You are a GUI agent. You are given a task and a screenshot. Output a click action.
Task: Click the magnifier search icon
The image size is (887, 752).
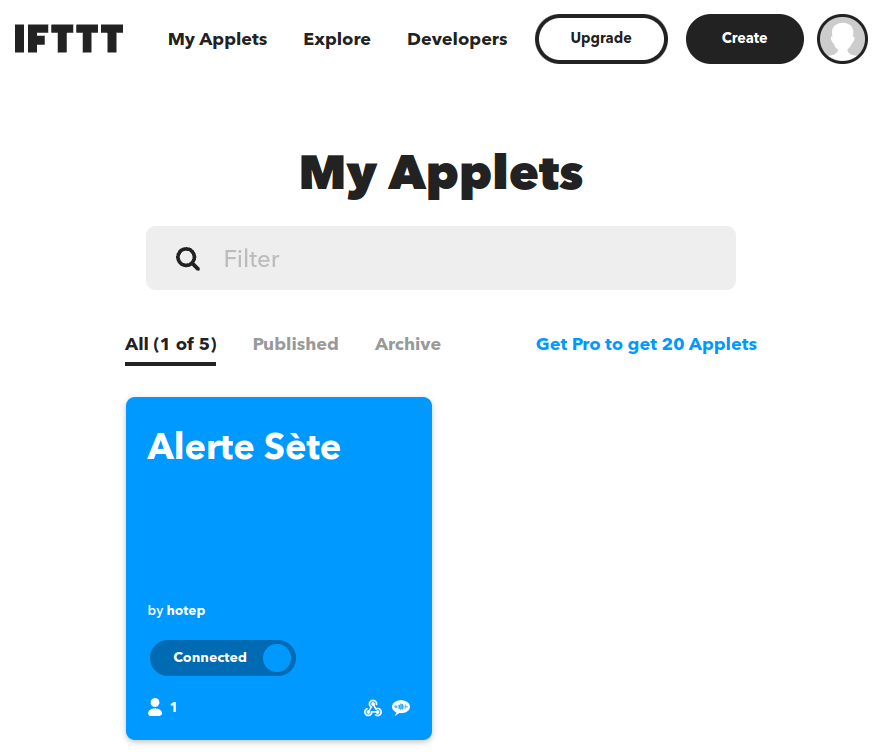tap(188, 259)
